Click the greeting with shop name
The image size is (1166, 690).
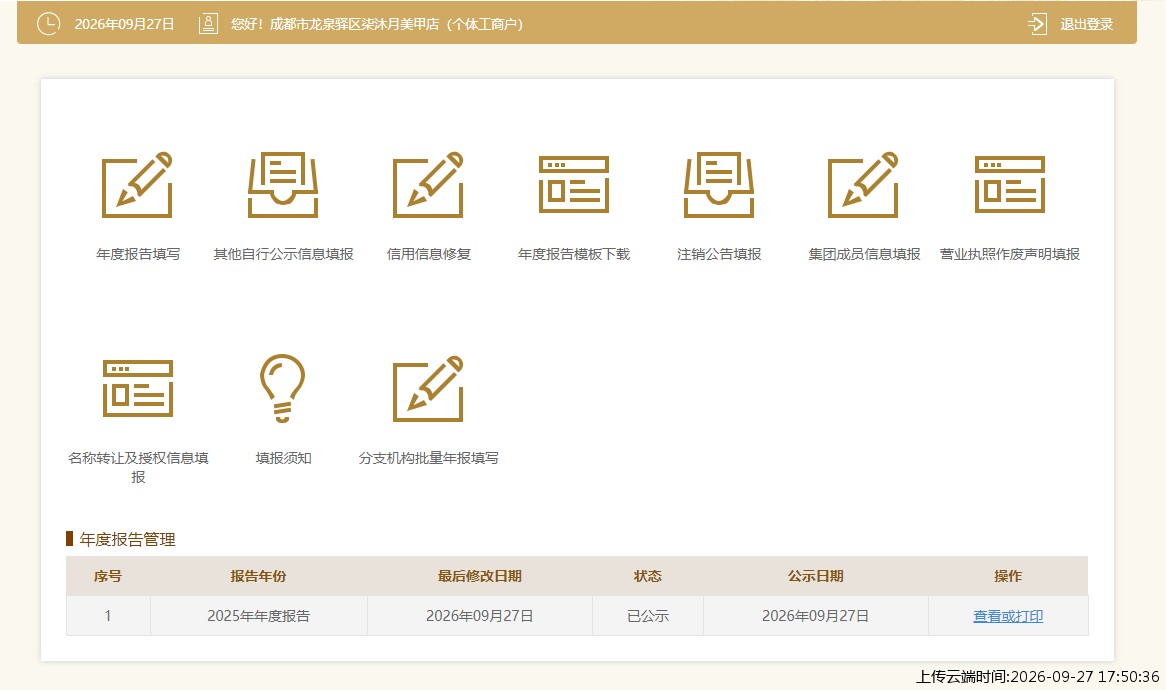(x=377, y=25)
